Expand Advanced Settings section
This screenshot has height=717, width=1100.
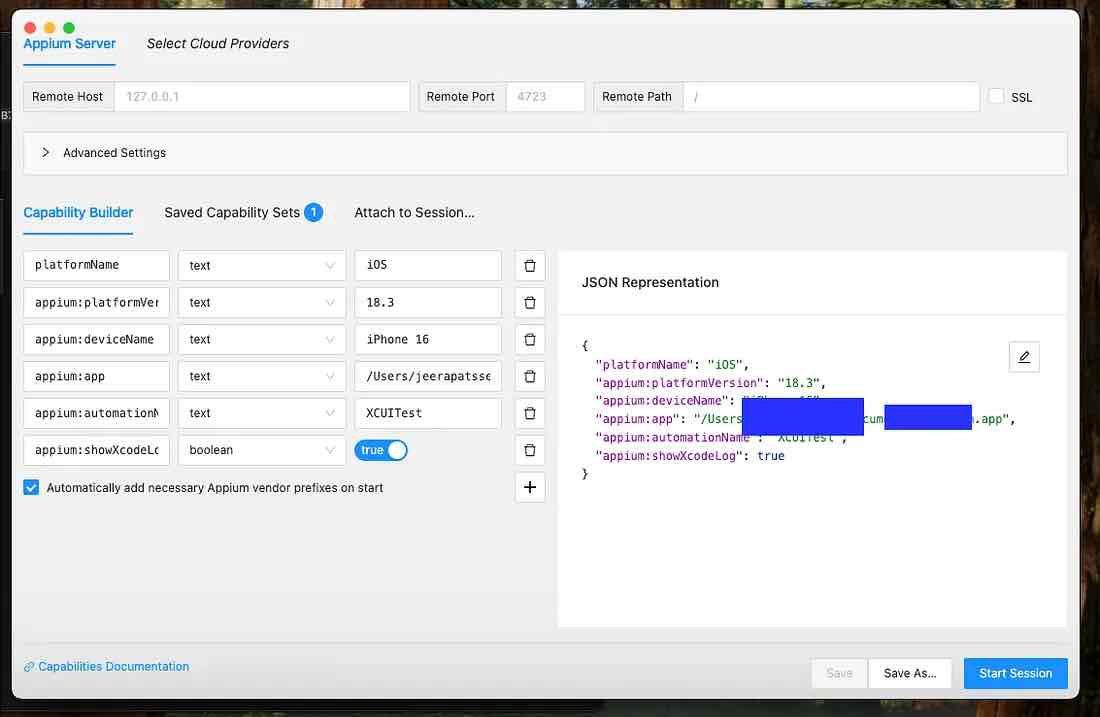point(545,153)
